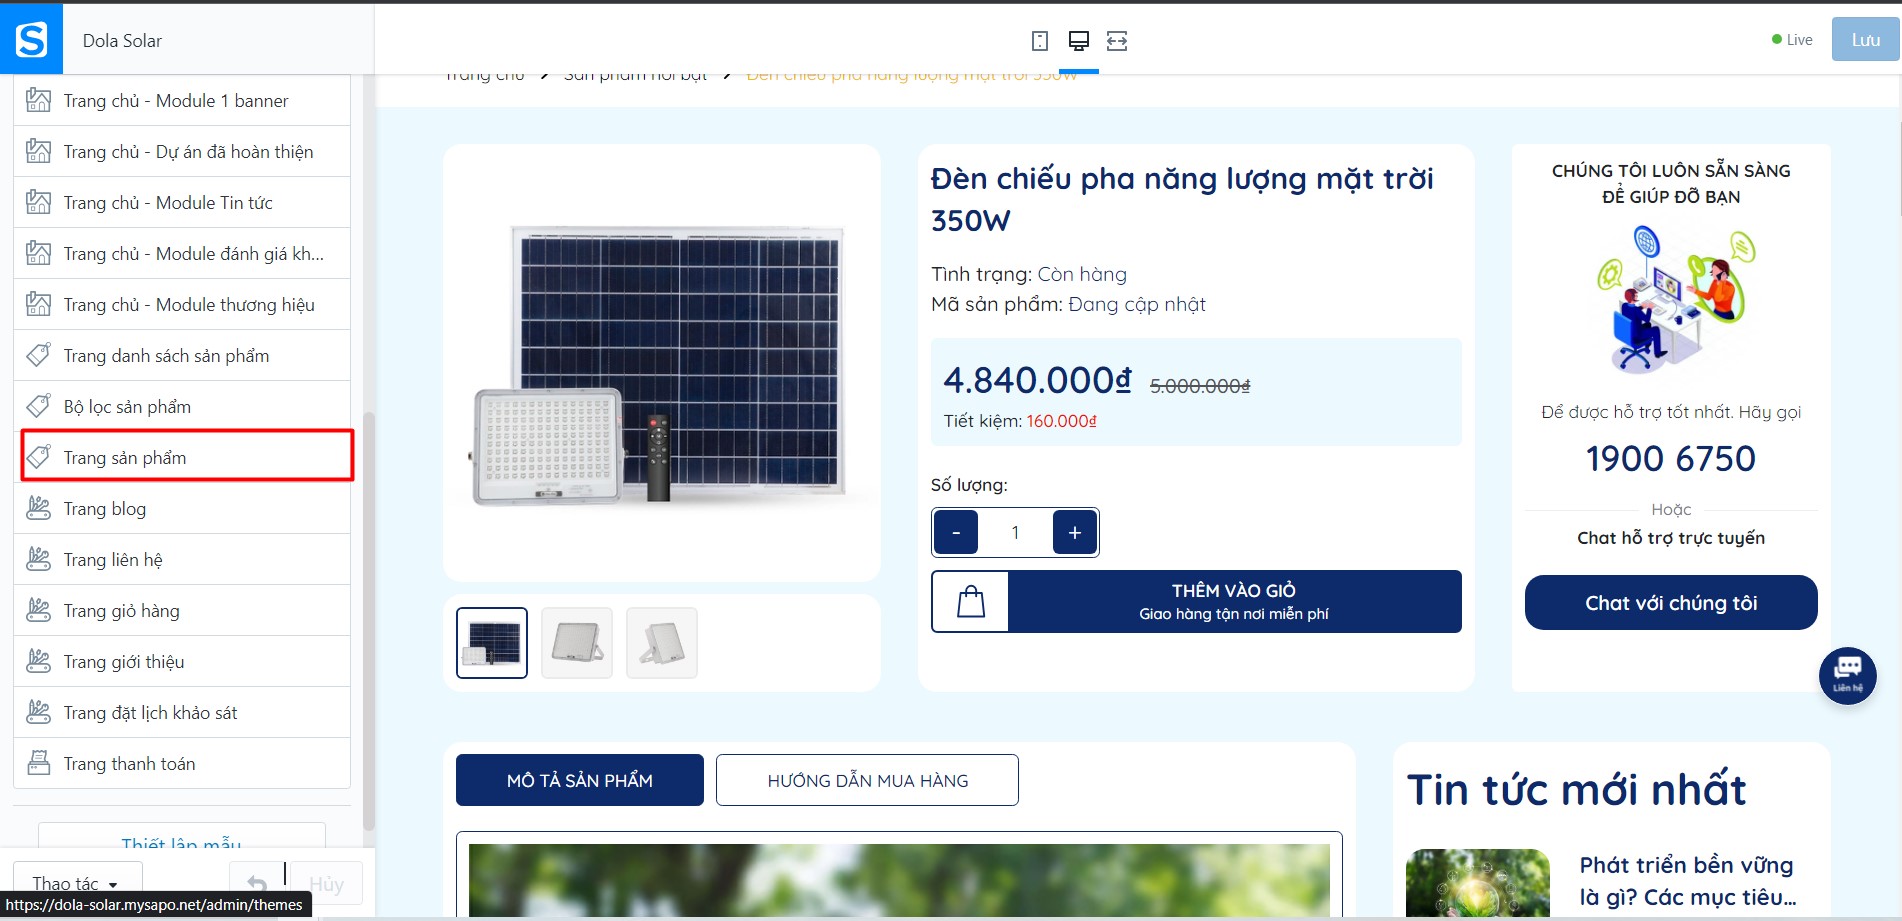The width and height of the screenshot is (1902, 921).
Task: Open Trang chủ - Dự án đã hoàn thiện
Action: pos(182,151)
